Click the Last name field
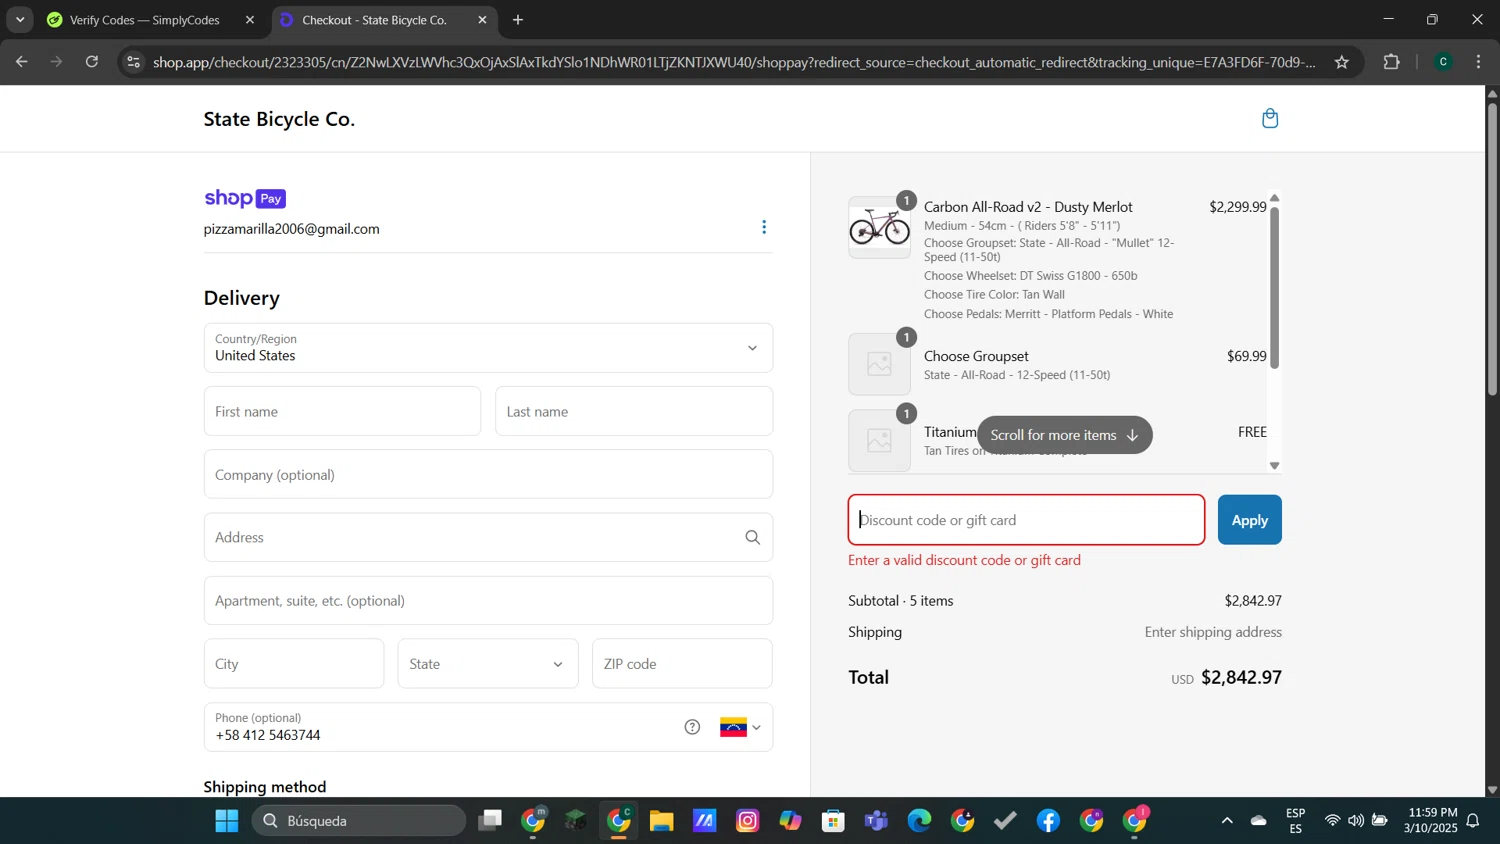Viewport: 1500px width, 844px height. point(634,411)
